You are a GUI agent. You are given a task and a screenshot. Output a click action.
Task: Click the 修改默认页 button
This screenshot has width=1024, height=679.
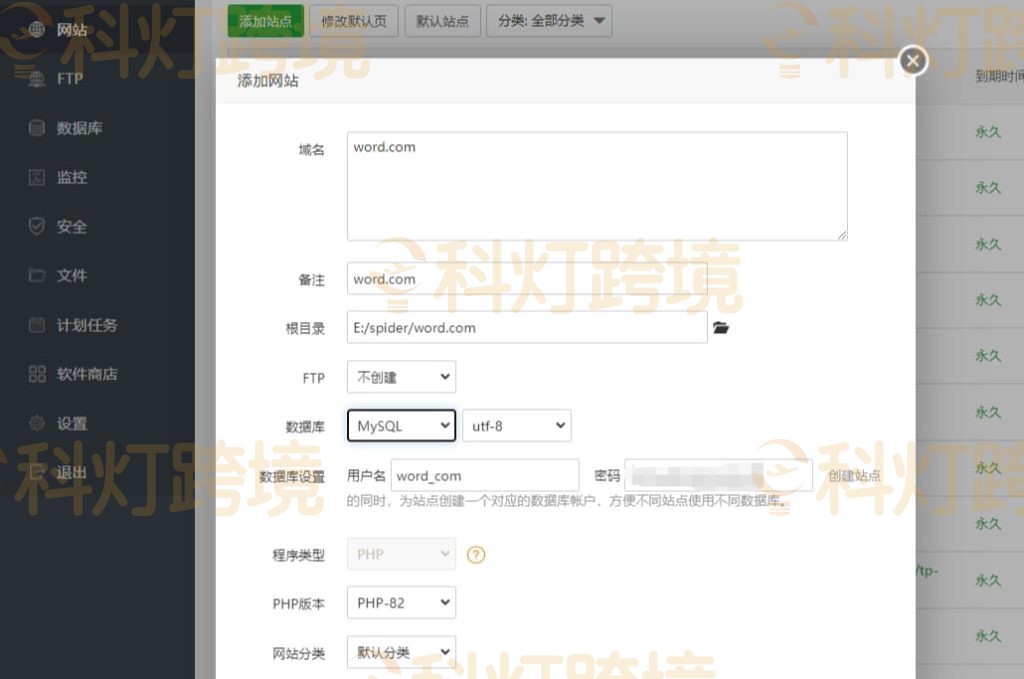(354, 21)
